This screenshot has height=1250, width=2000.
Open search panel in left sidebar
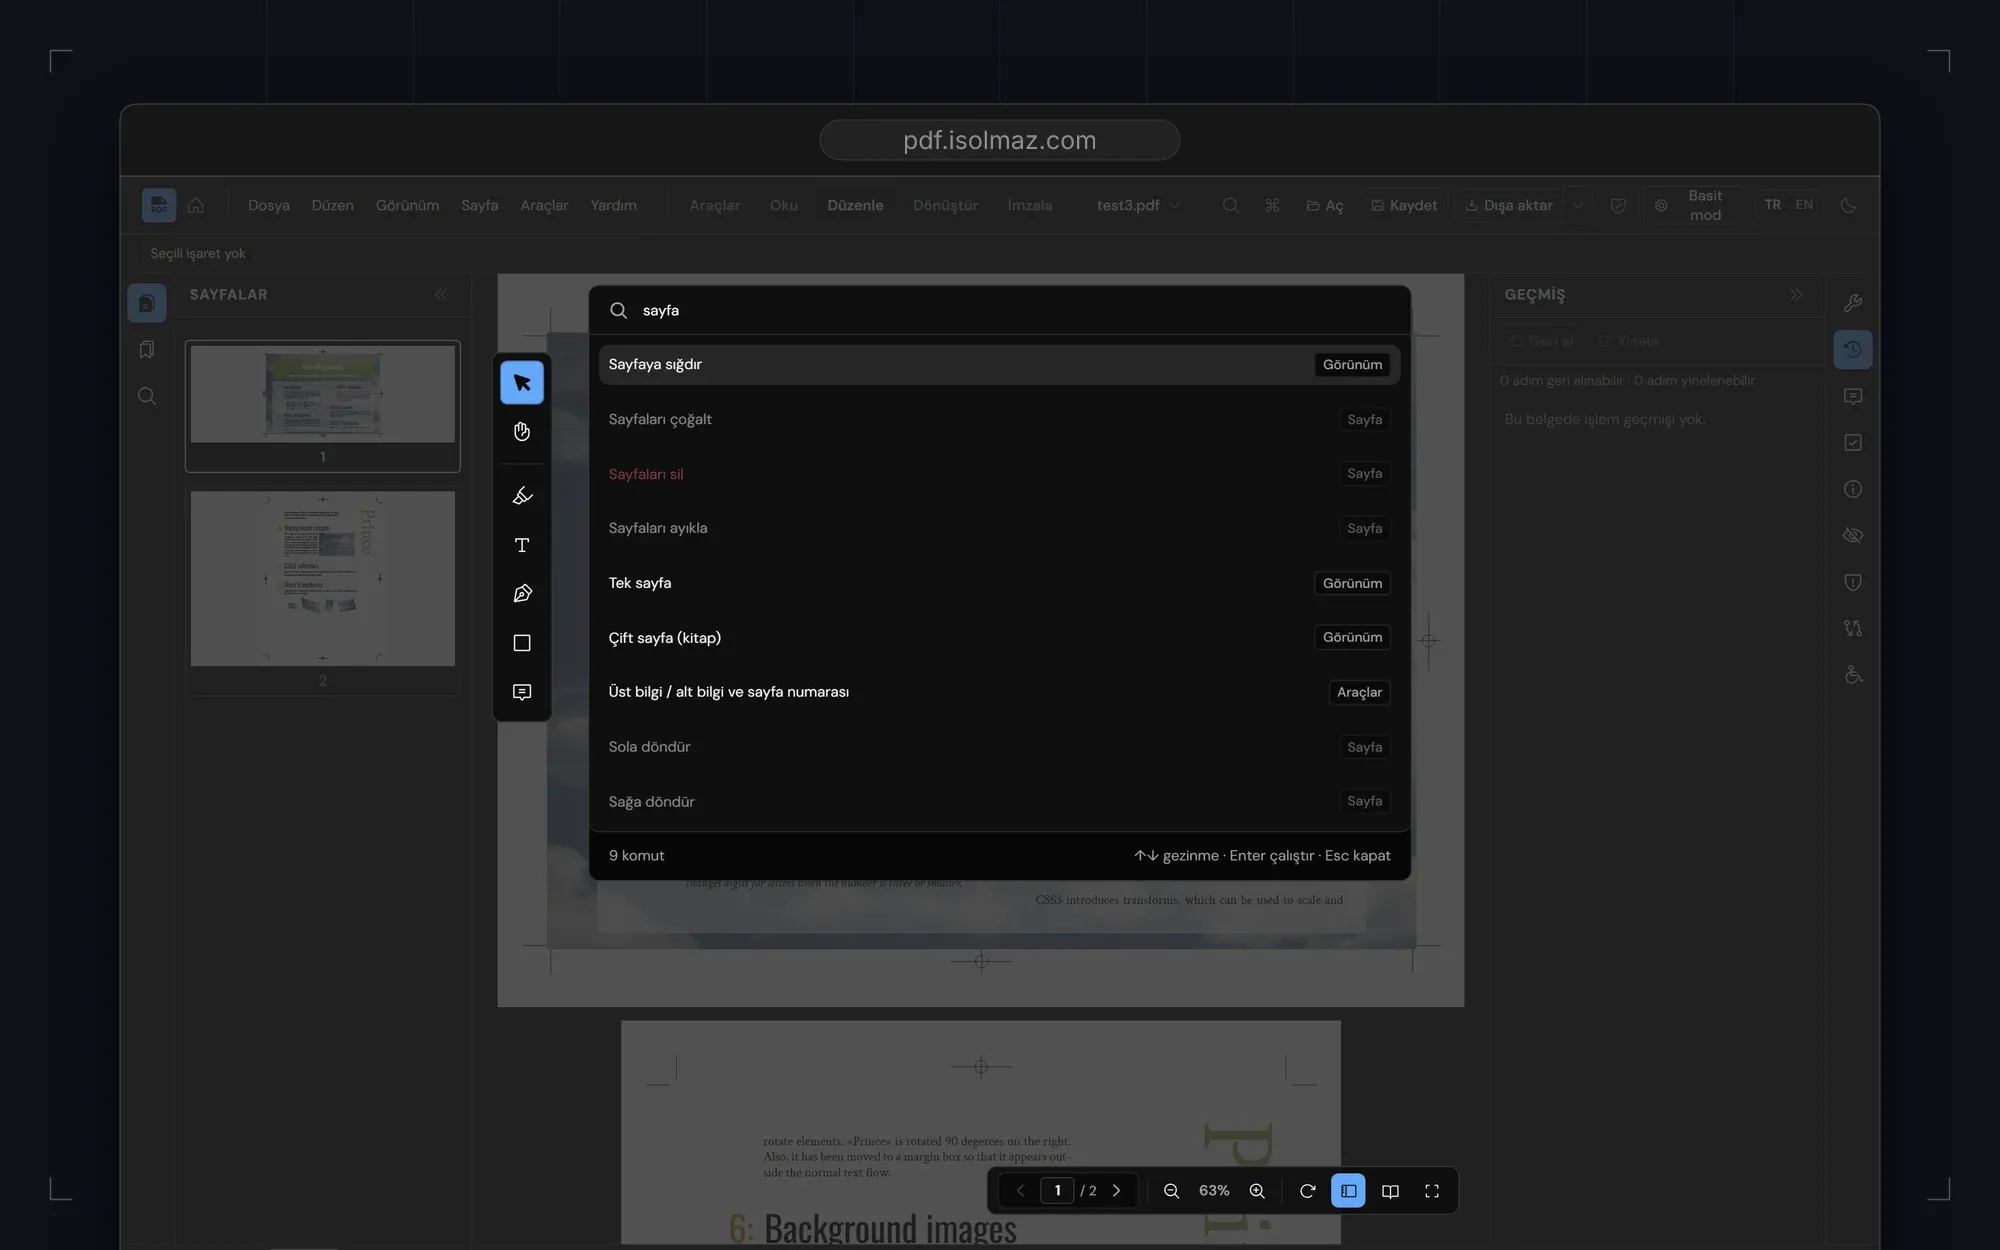(x=147, y=396)
